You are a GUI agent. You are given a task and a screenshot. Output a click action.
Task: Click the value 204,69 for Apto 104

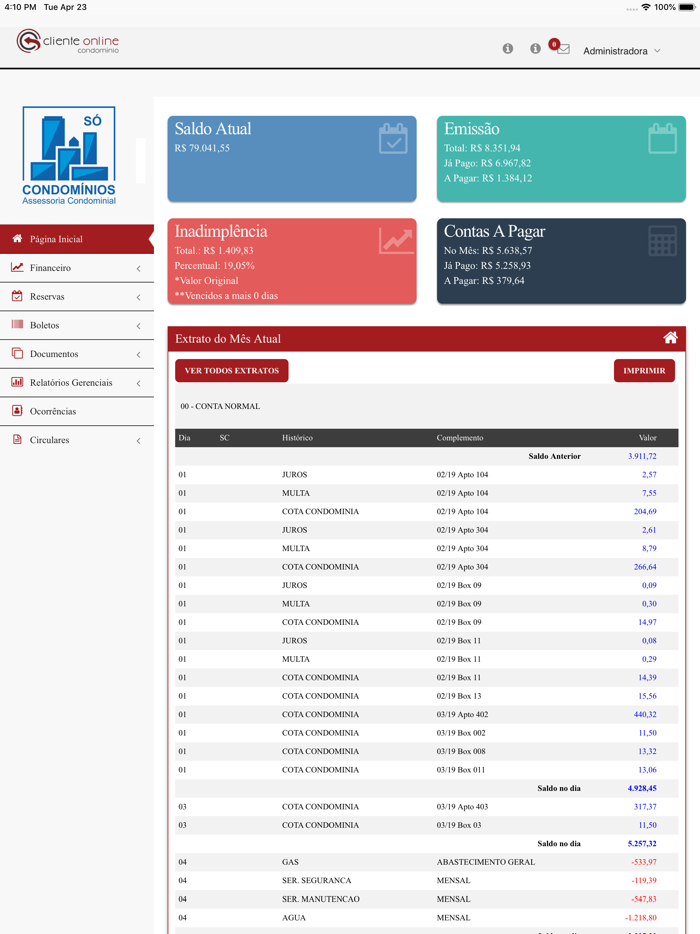click(645, 512)
